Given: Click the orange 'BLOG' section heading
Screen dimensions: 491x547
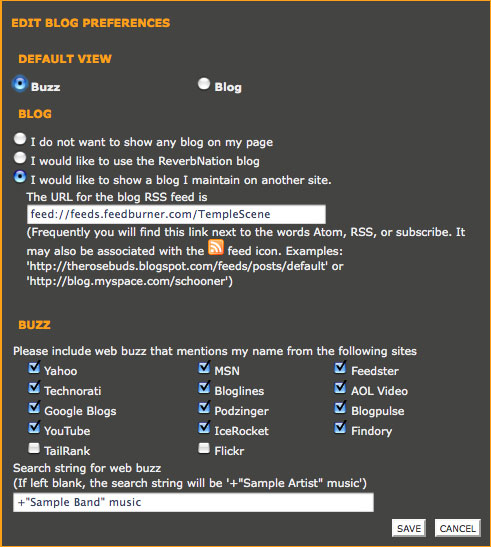Looking at the screenshot, I should (35, 114).
